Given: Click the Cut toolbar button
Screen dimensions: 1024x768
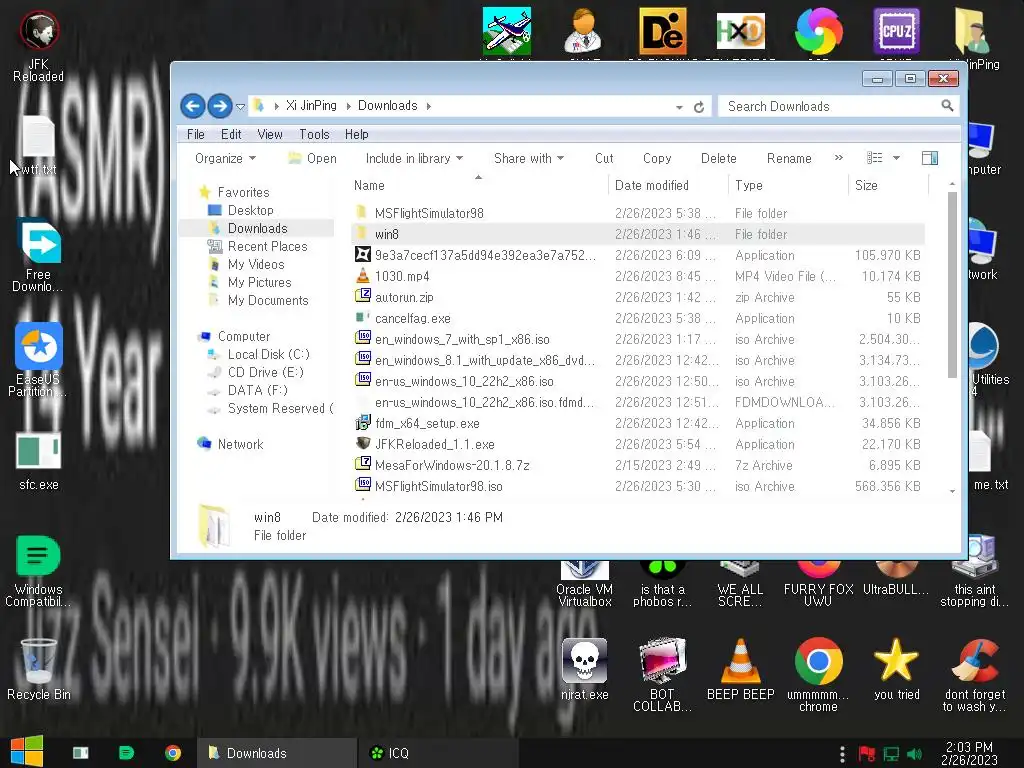Looking at the screenshot, I should pyautogui.click(x=604, y=158).
